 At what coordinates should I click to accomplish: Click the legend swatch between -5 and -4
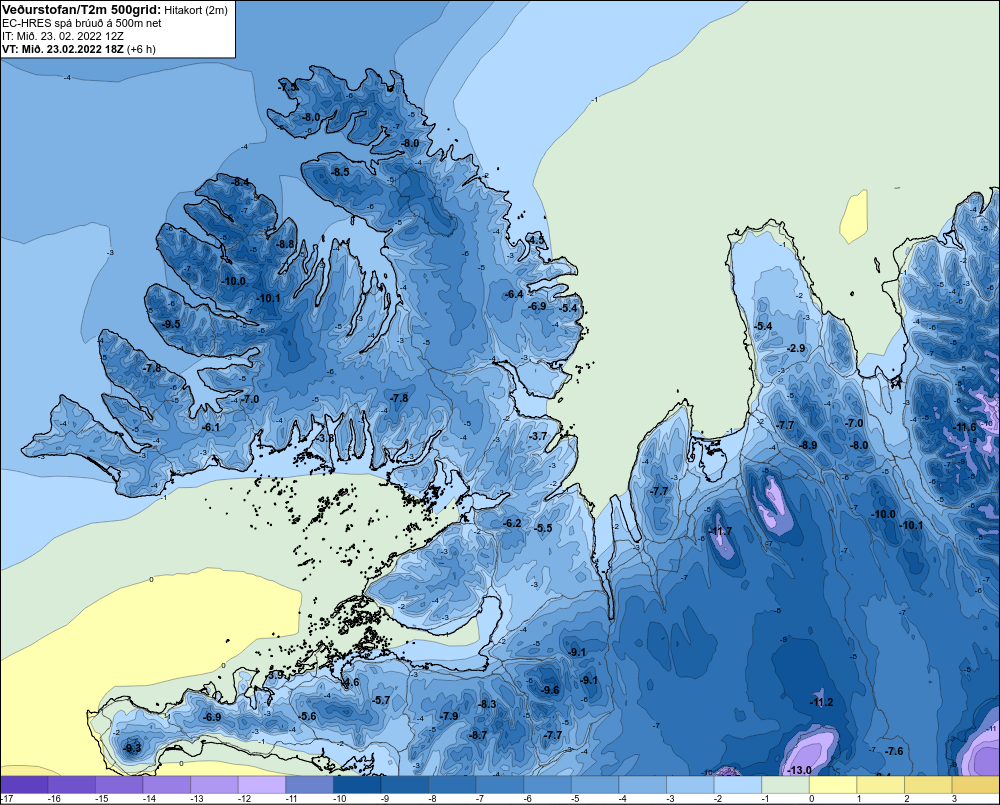tap(595, 785)
